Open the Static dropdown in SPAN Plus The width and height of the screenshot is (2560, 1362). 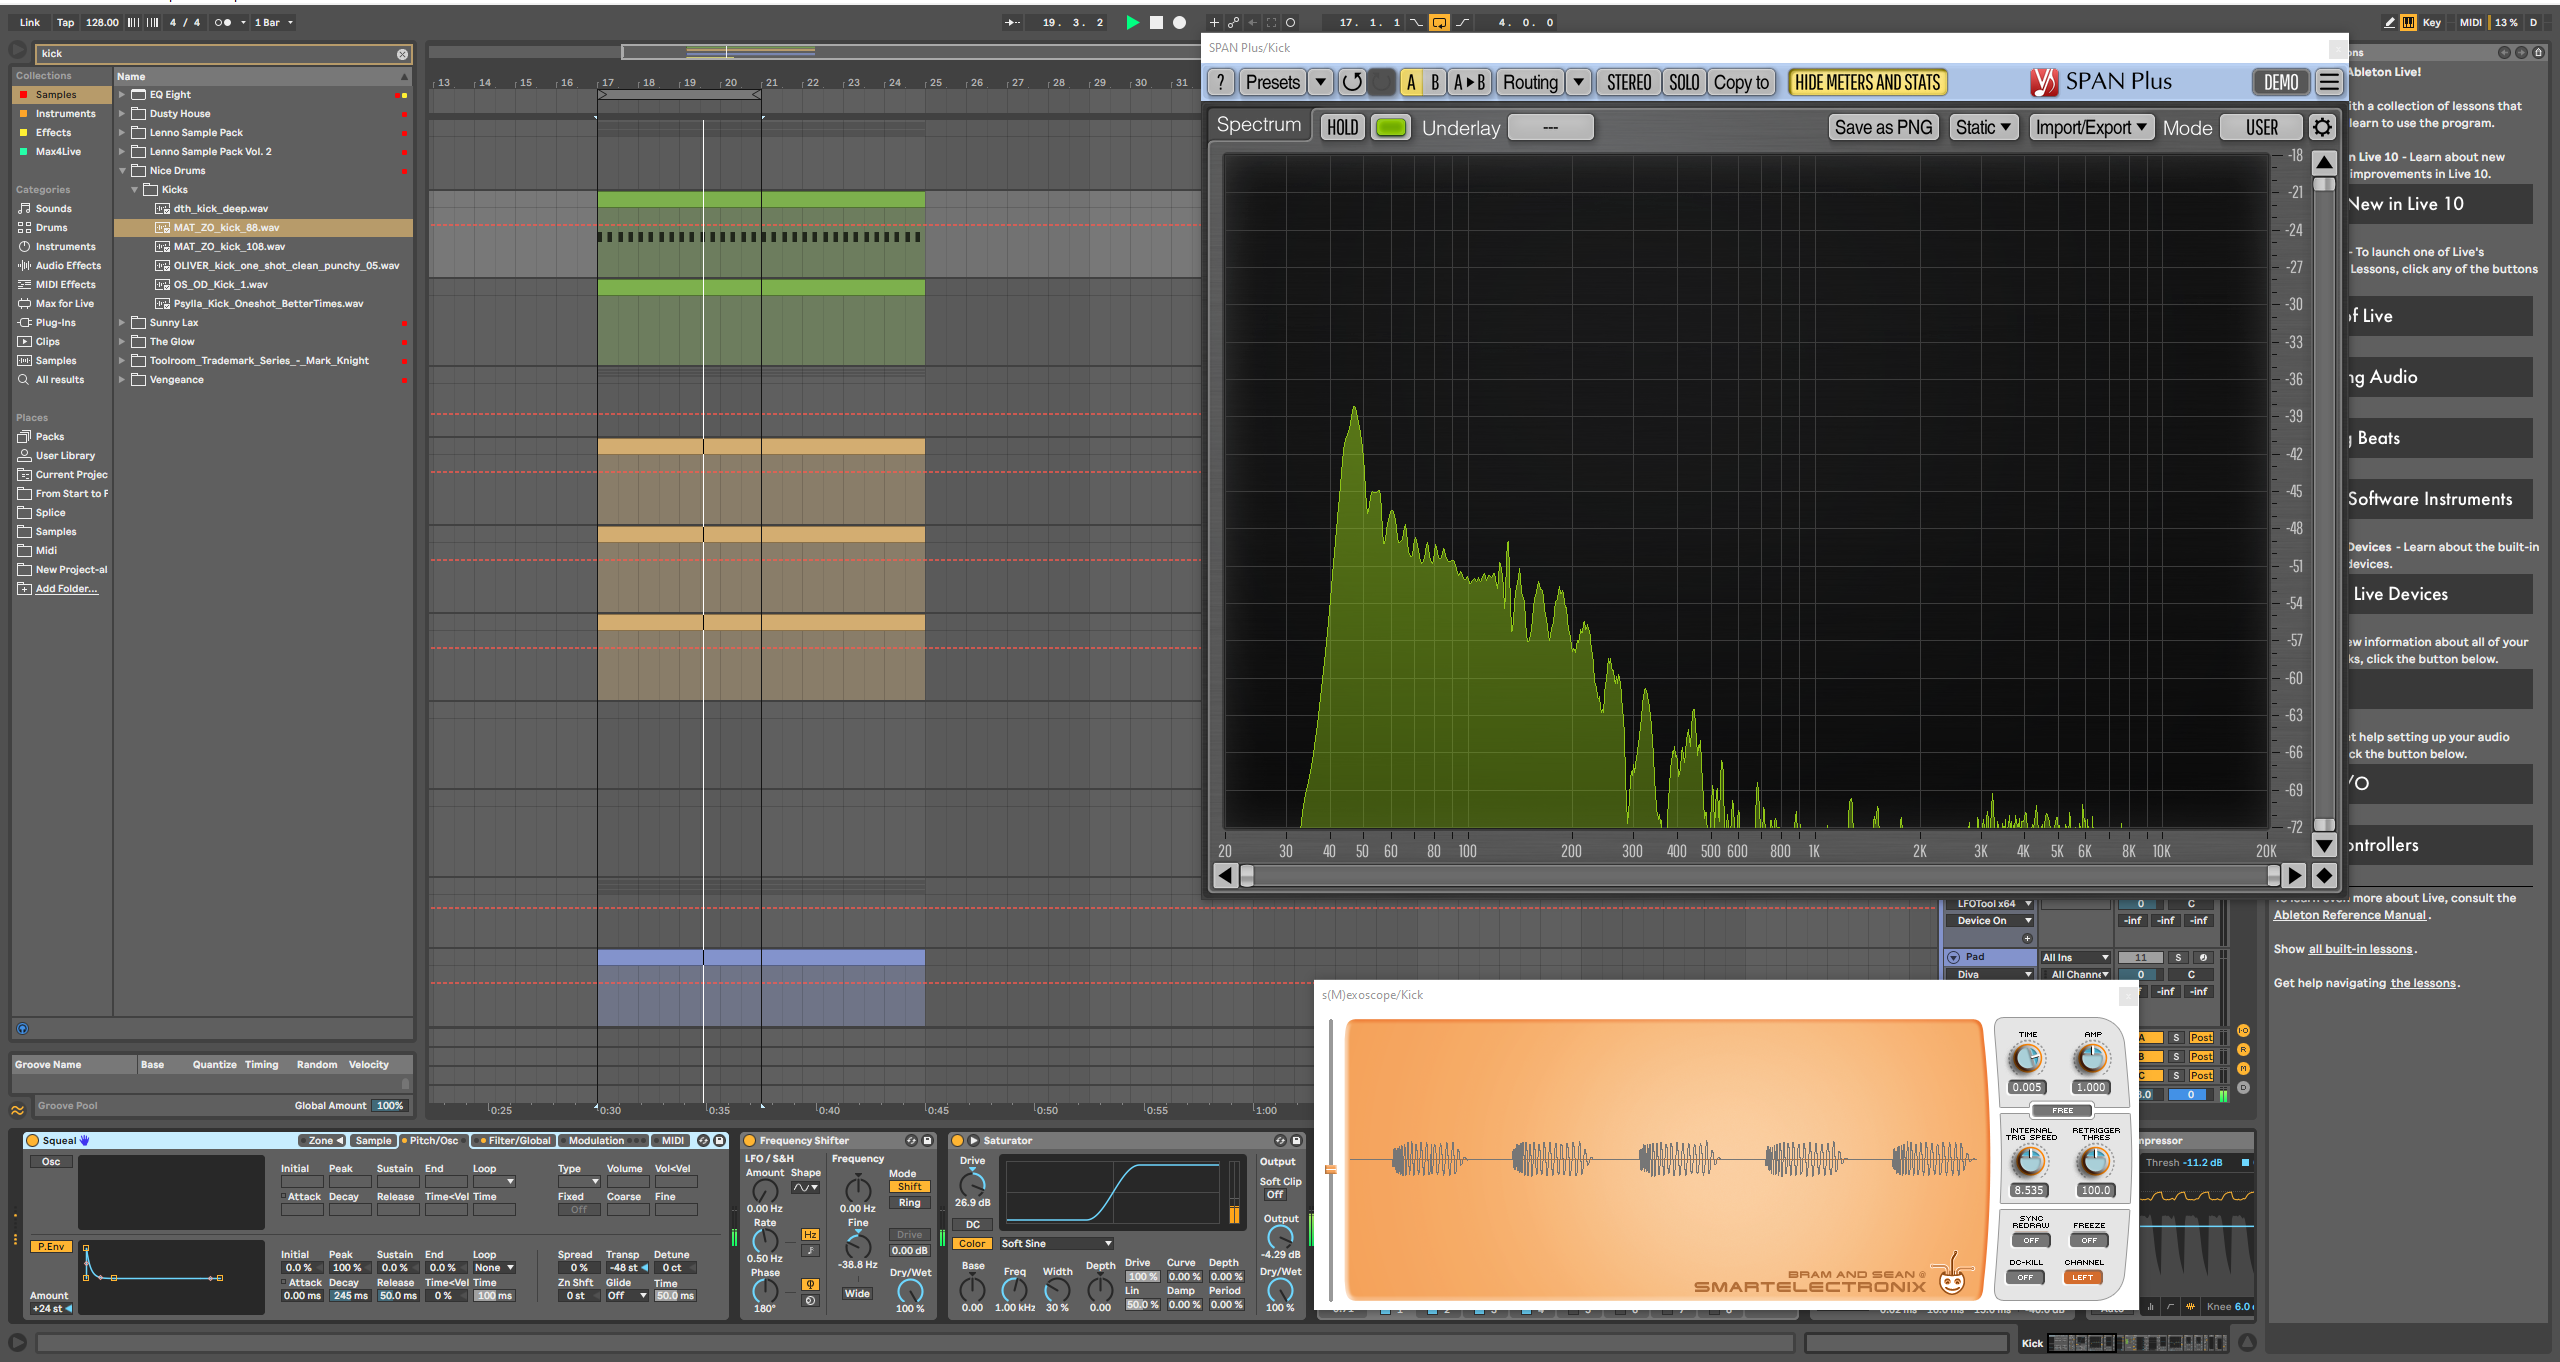[1983, 127]
